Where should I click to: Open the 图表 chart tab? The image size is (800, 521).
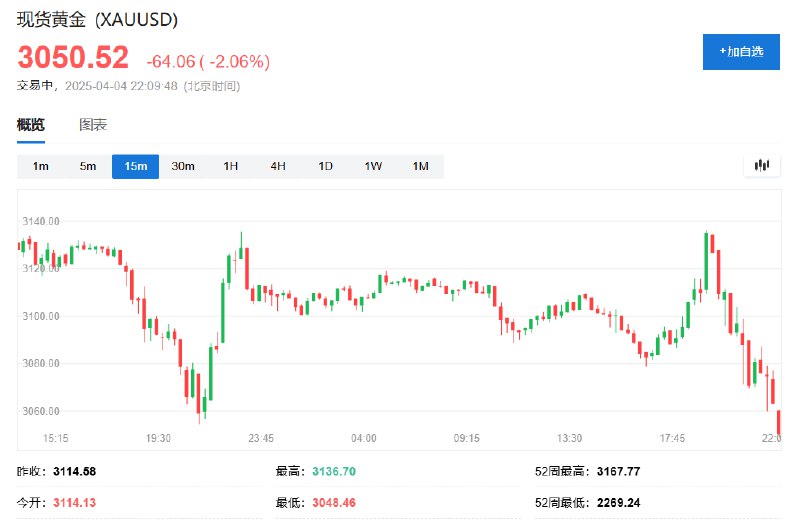point(93,125)
